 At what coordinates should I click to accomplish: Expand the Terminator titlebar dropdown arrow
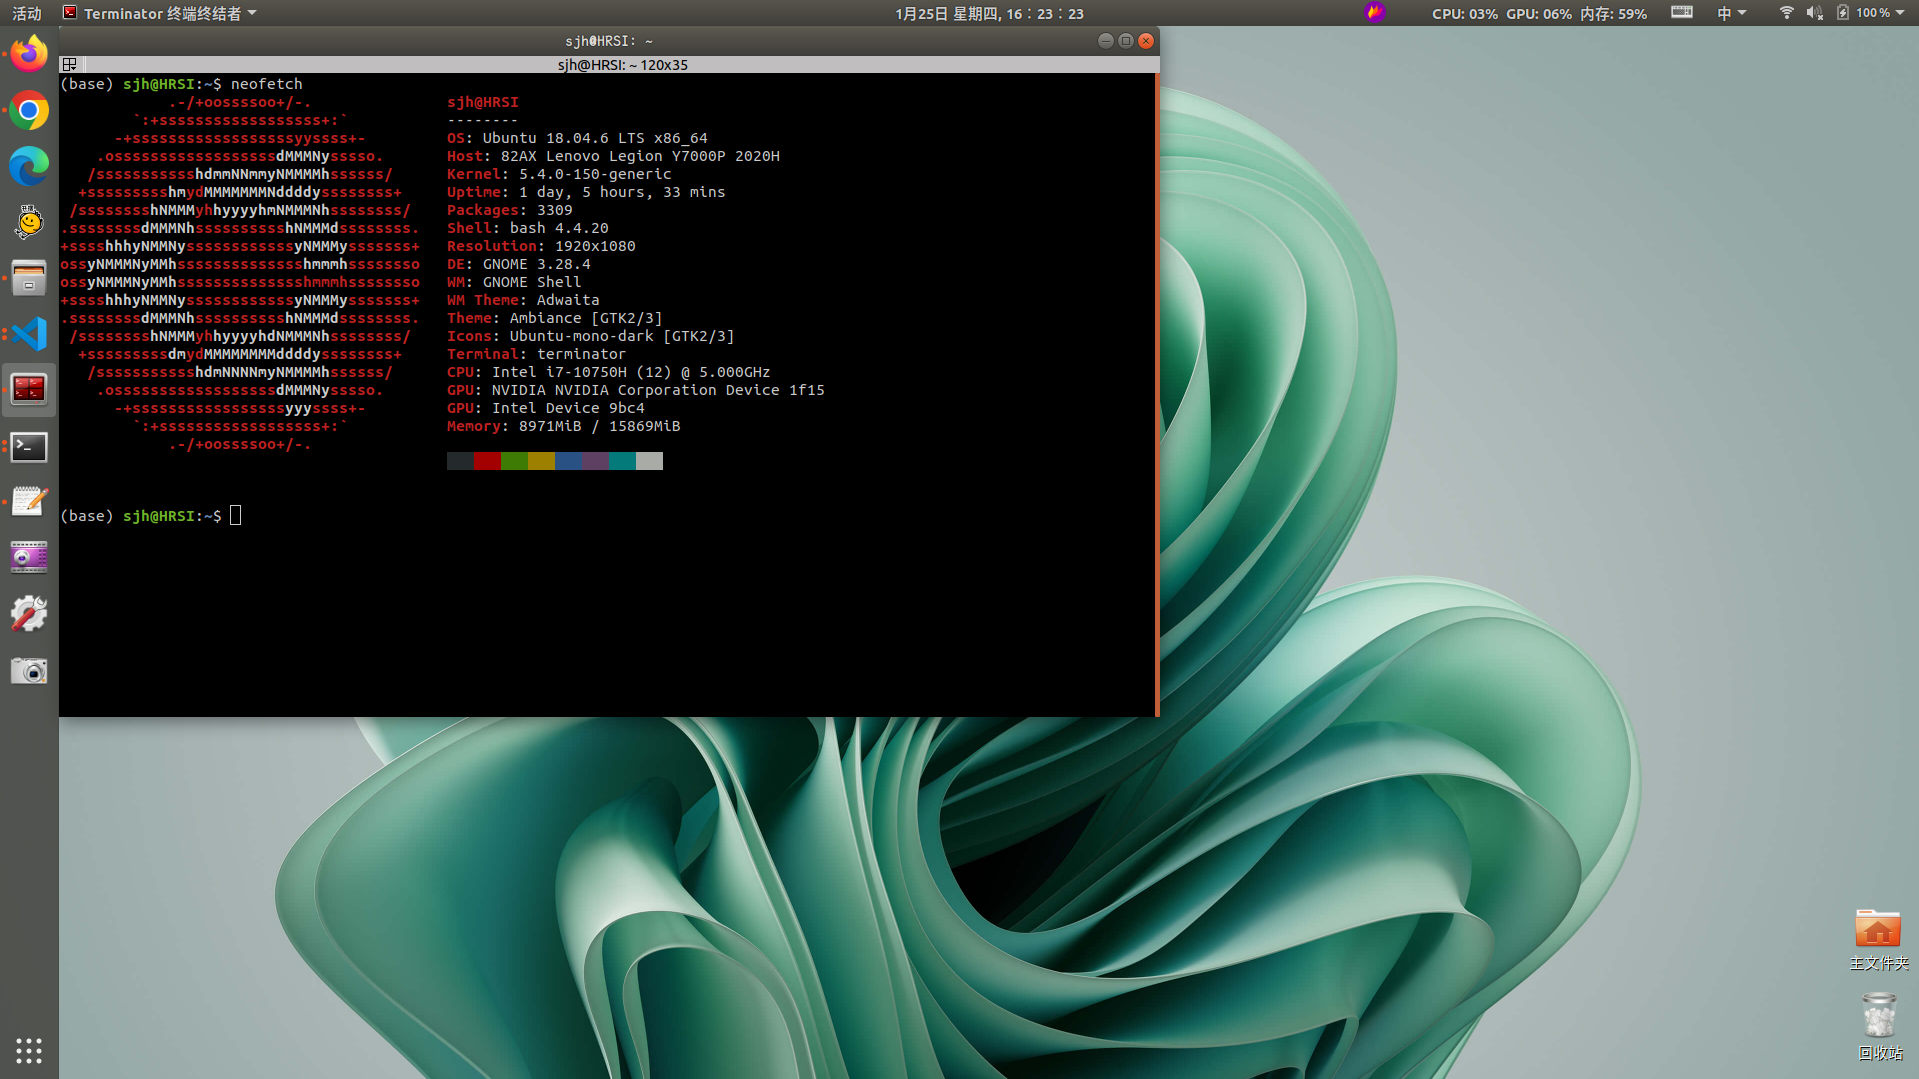(251, 14)
